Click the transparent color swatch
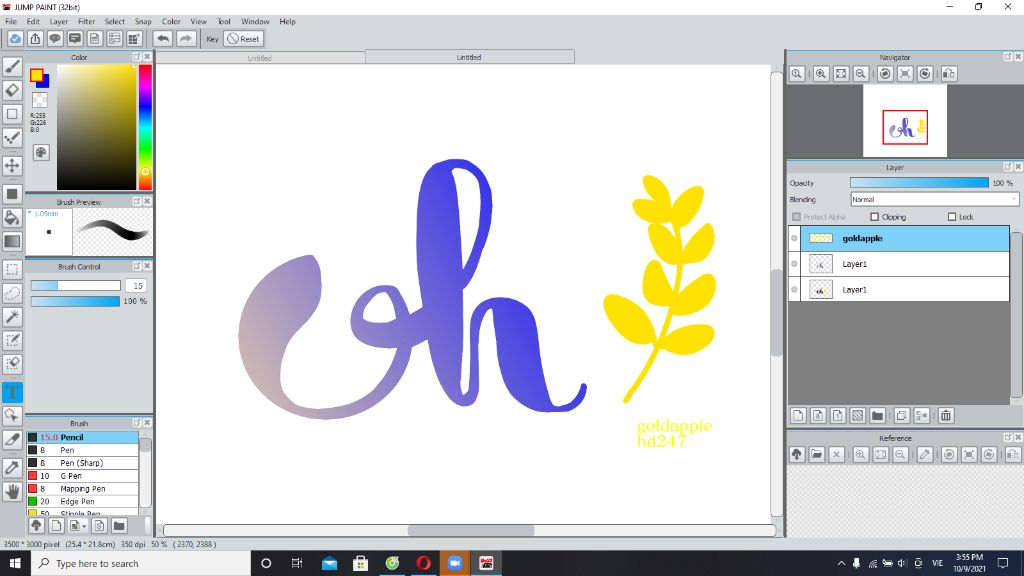 [40, 100]
